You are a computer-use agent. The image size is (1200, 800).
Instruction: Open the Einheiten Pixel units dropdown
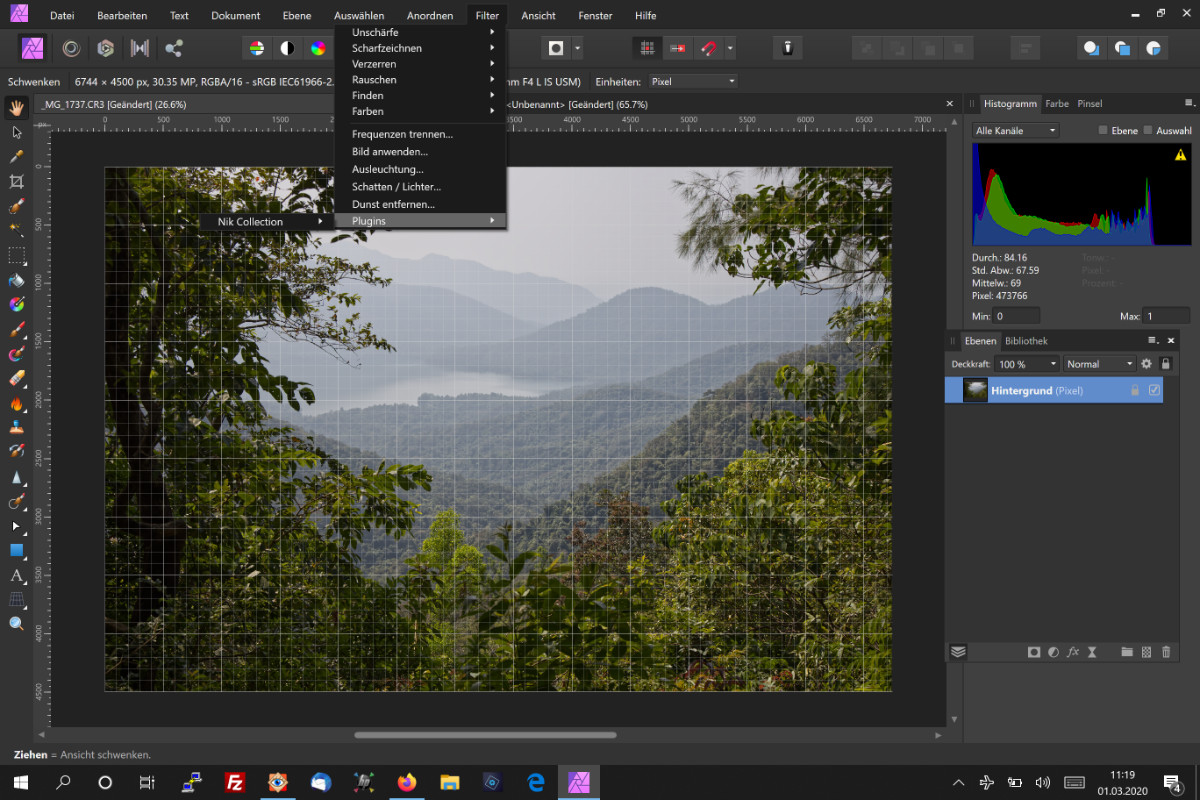[x=692, y=81]
